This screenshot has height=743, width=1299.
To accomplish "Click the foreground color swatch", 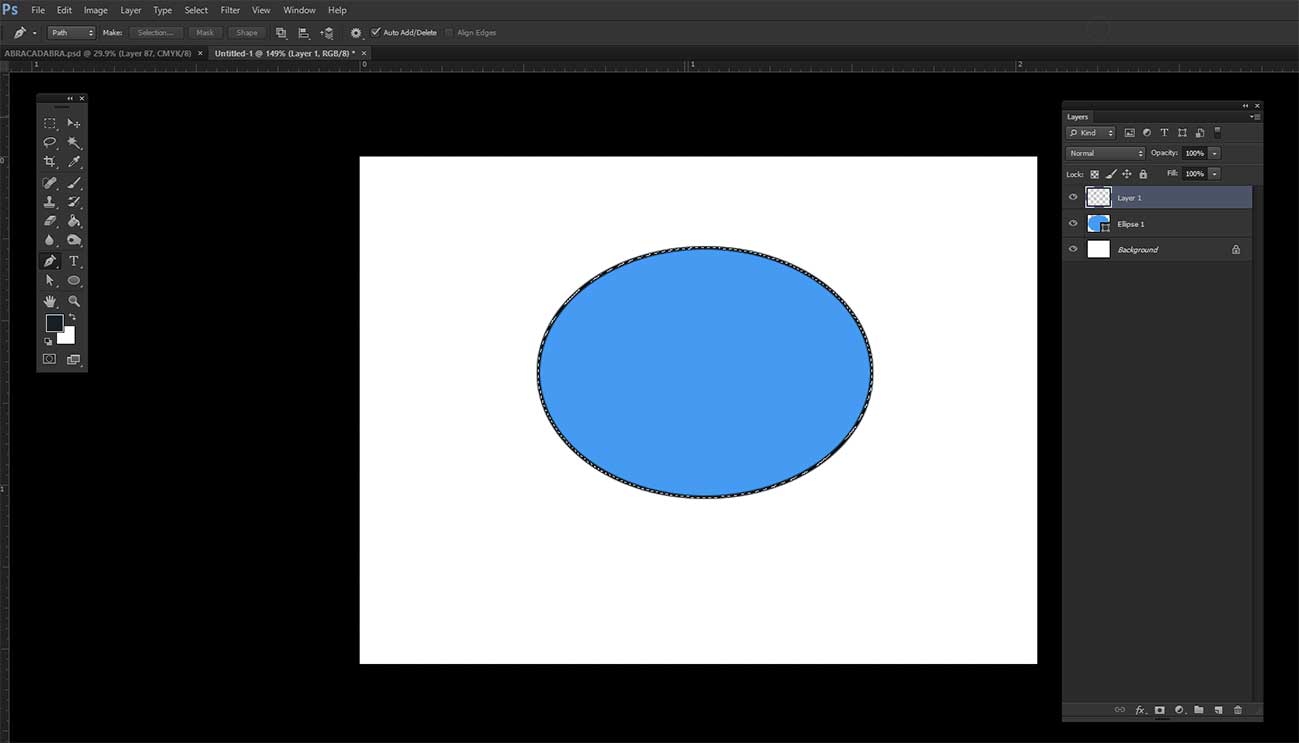I will point(54,323).
